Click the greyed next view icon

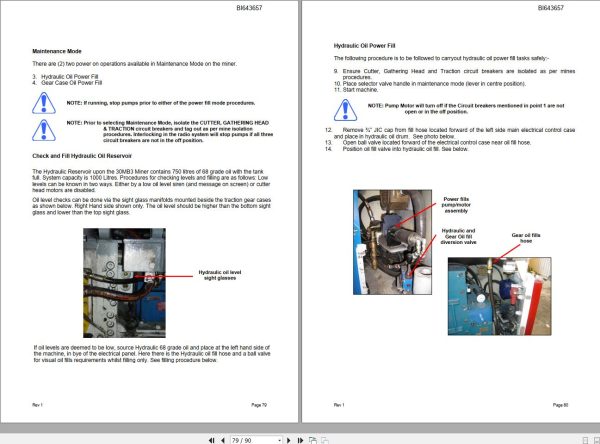325,440
